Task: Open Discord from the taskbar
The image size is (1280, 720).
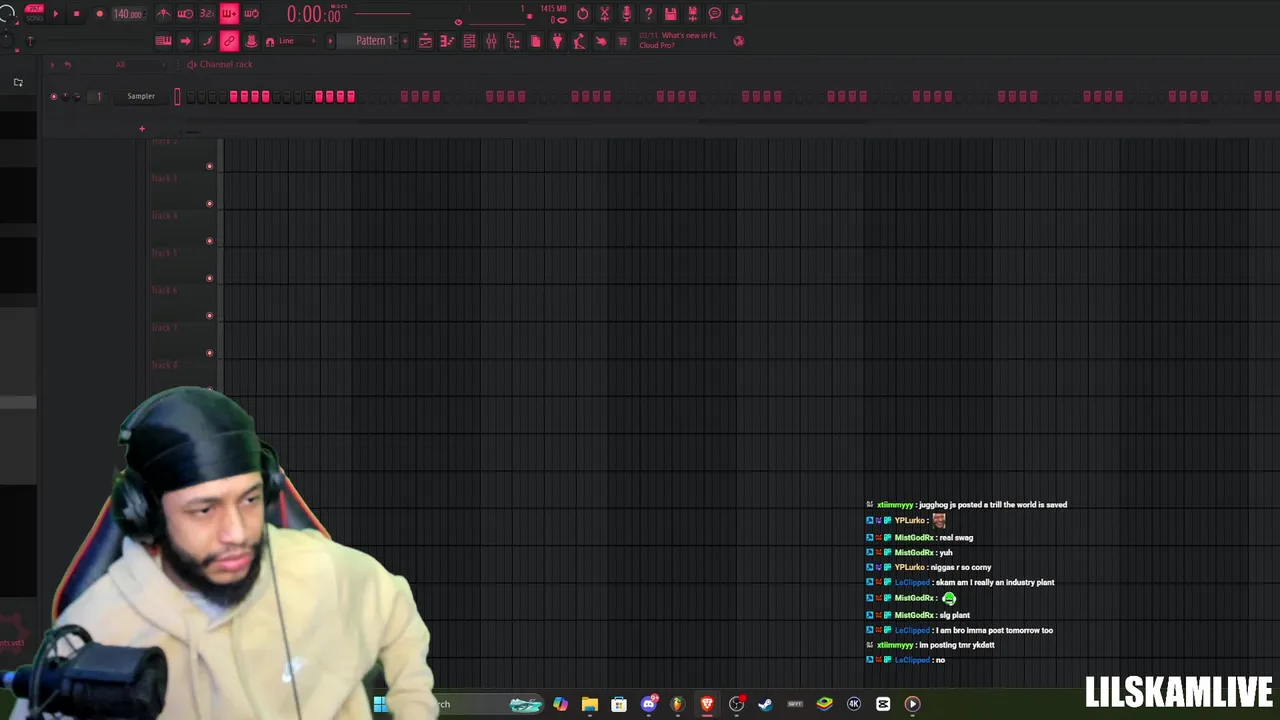Action: click(649, 704)
